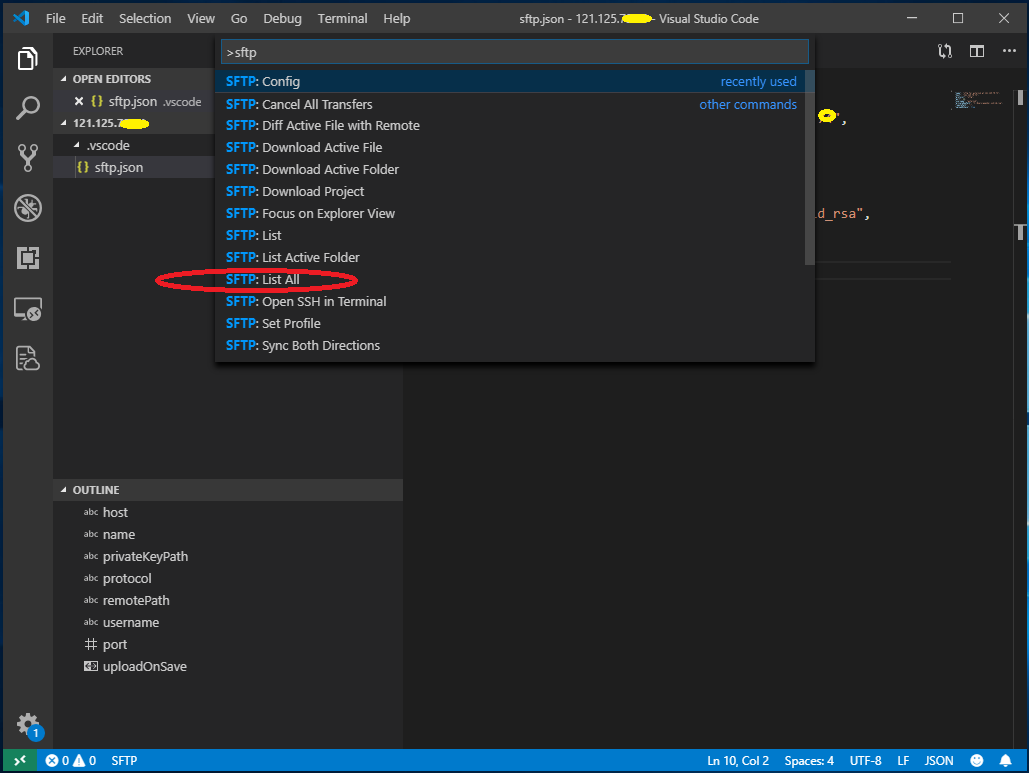Change indentation via Spaces: 4
Viewport: 1029px width, 773px height.
click(x=809, y=761)
